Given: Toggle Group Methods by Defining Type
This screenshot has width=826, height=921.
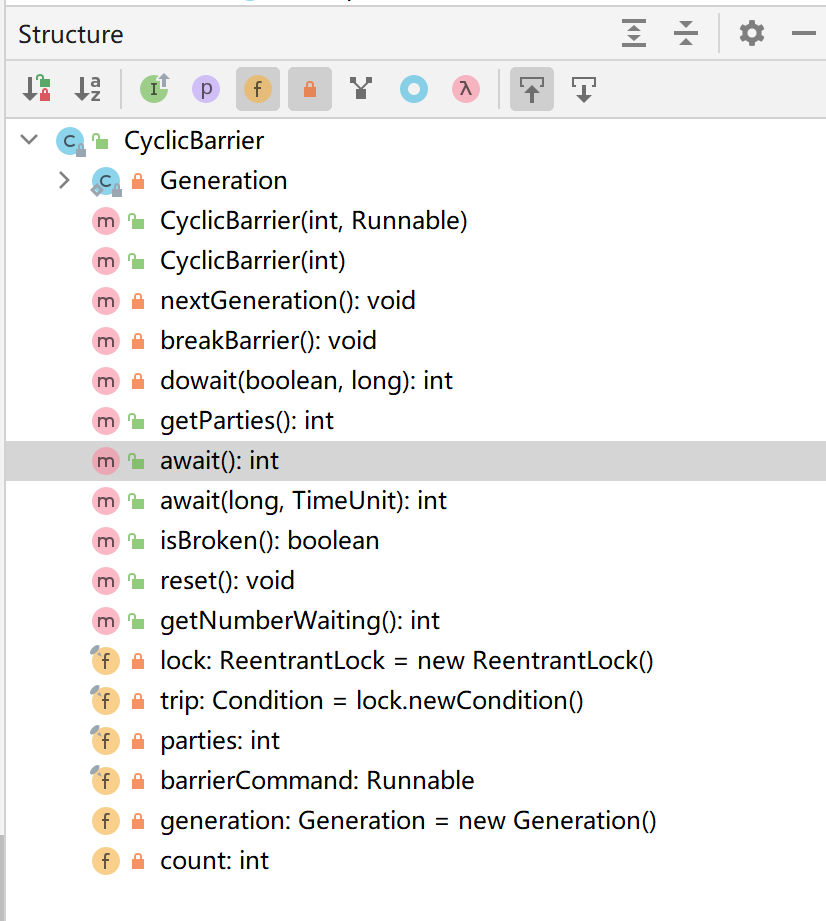Looking at the screenshot, I should [361, 89].
